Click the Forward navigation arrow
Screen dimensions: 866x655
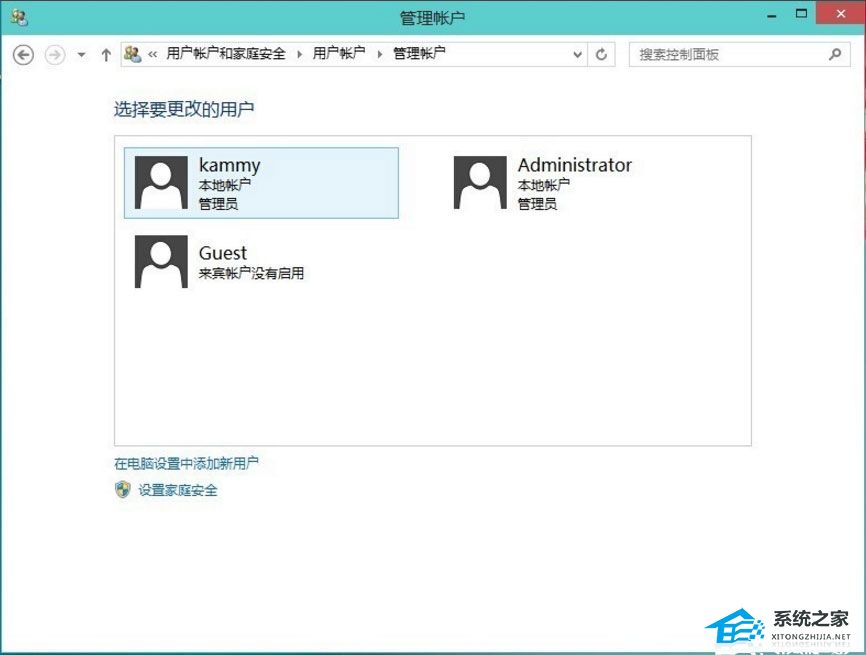(55, 55)
